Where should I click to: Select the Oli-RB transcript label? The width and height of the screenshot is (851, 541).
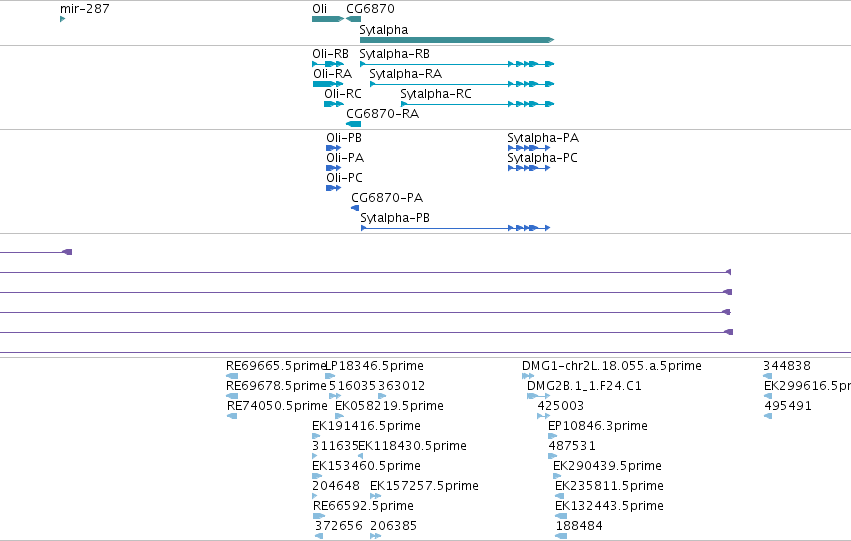330,54
